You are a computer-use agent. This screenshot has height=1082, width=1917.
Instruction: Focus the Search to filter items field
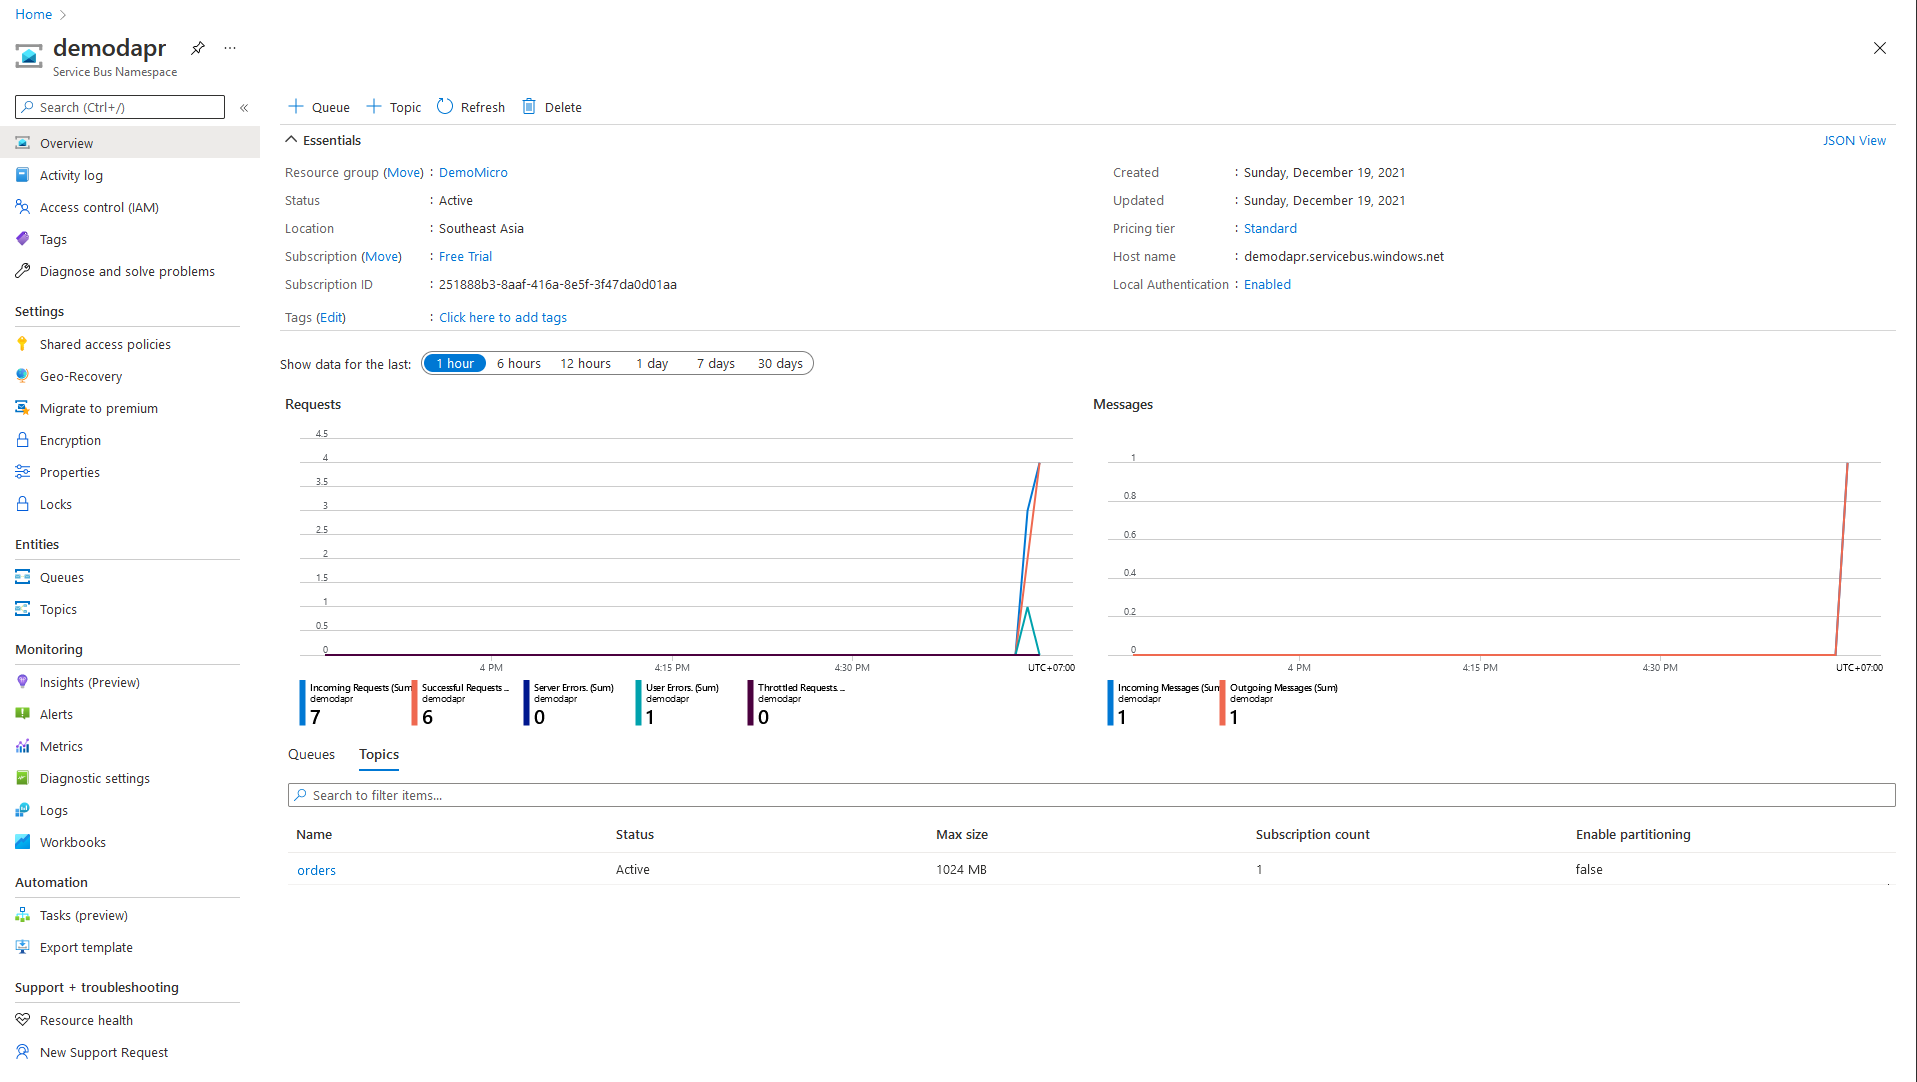pos(1091,795)
